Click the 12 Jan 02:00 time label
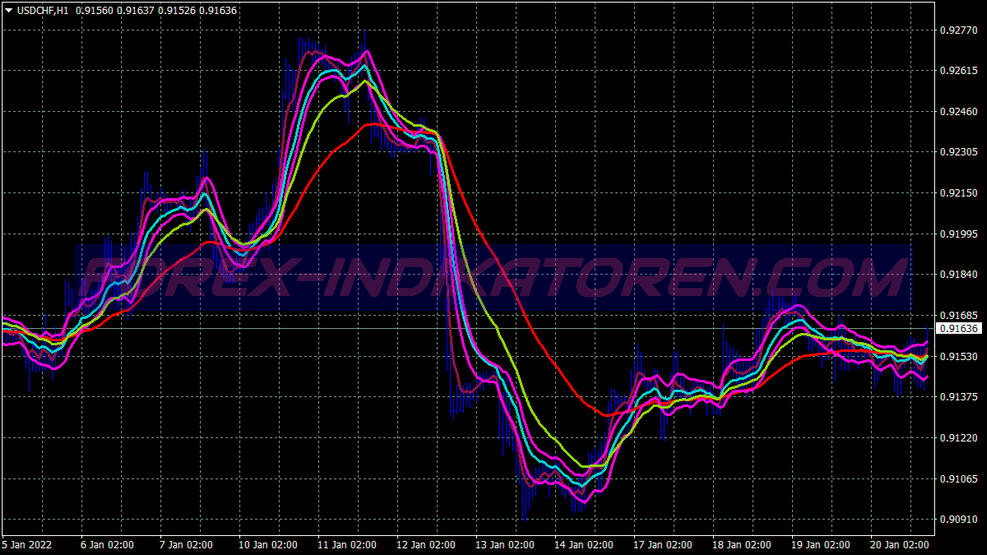 click(426, 545)
